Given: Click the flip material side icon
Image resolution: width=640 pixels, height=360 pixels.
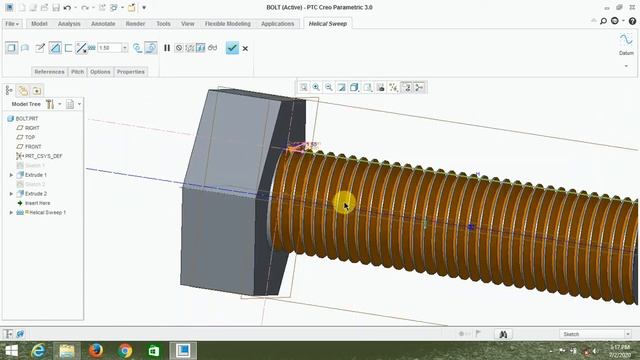Looking at the screenshot, I should click(81, 48).
